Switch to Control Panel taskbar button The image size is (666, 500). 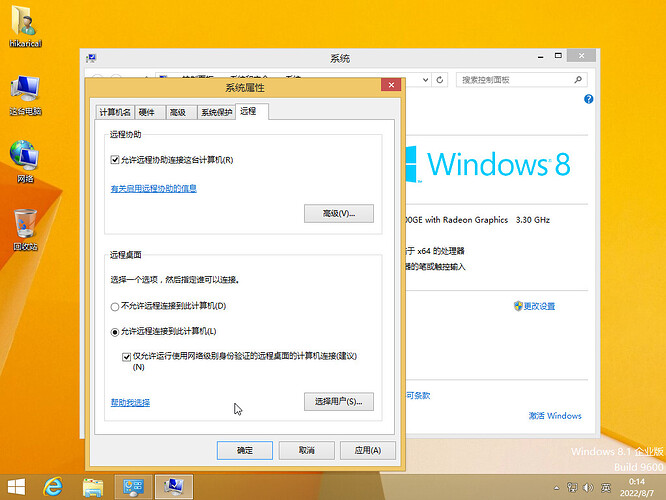[x=133, y=487]
